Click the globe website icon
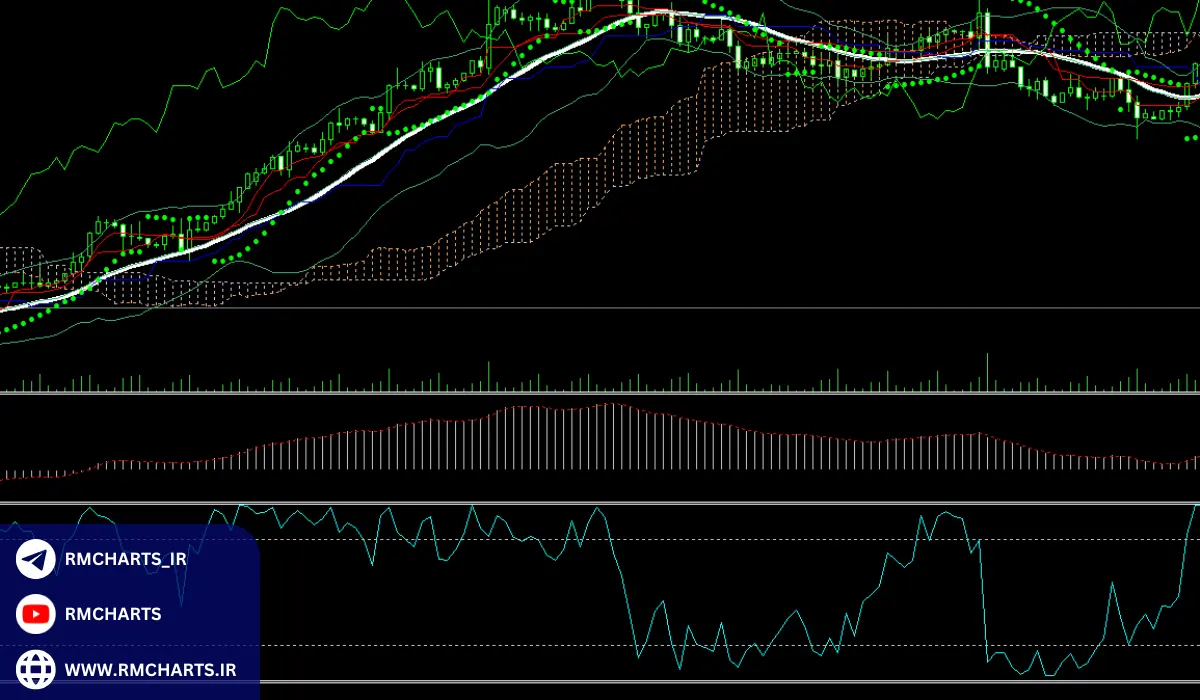Image resolution: width=1200 pixels, height=700 pixels. [x=36, y=668]
